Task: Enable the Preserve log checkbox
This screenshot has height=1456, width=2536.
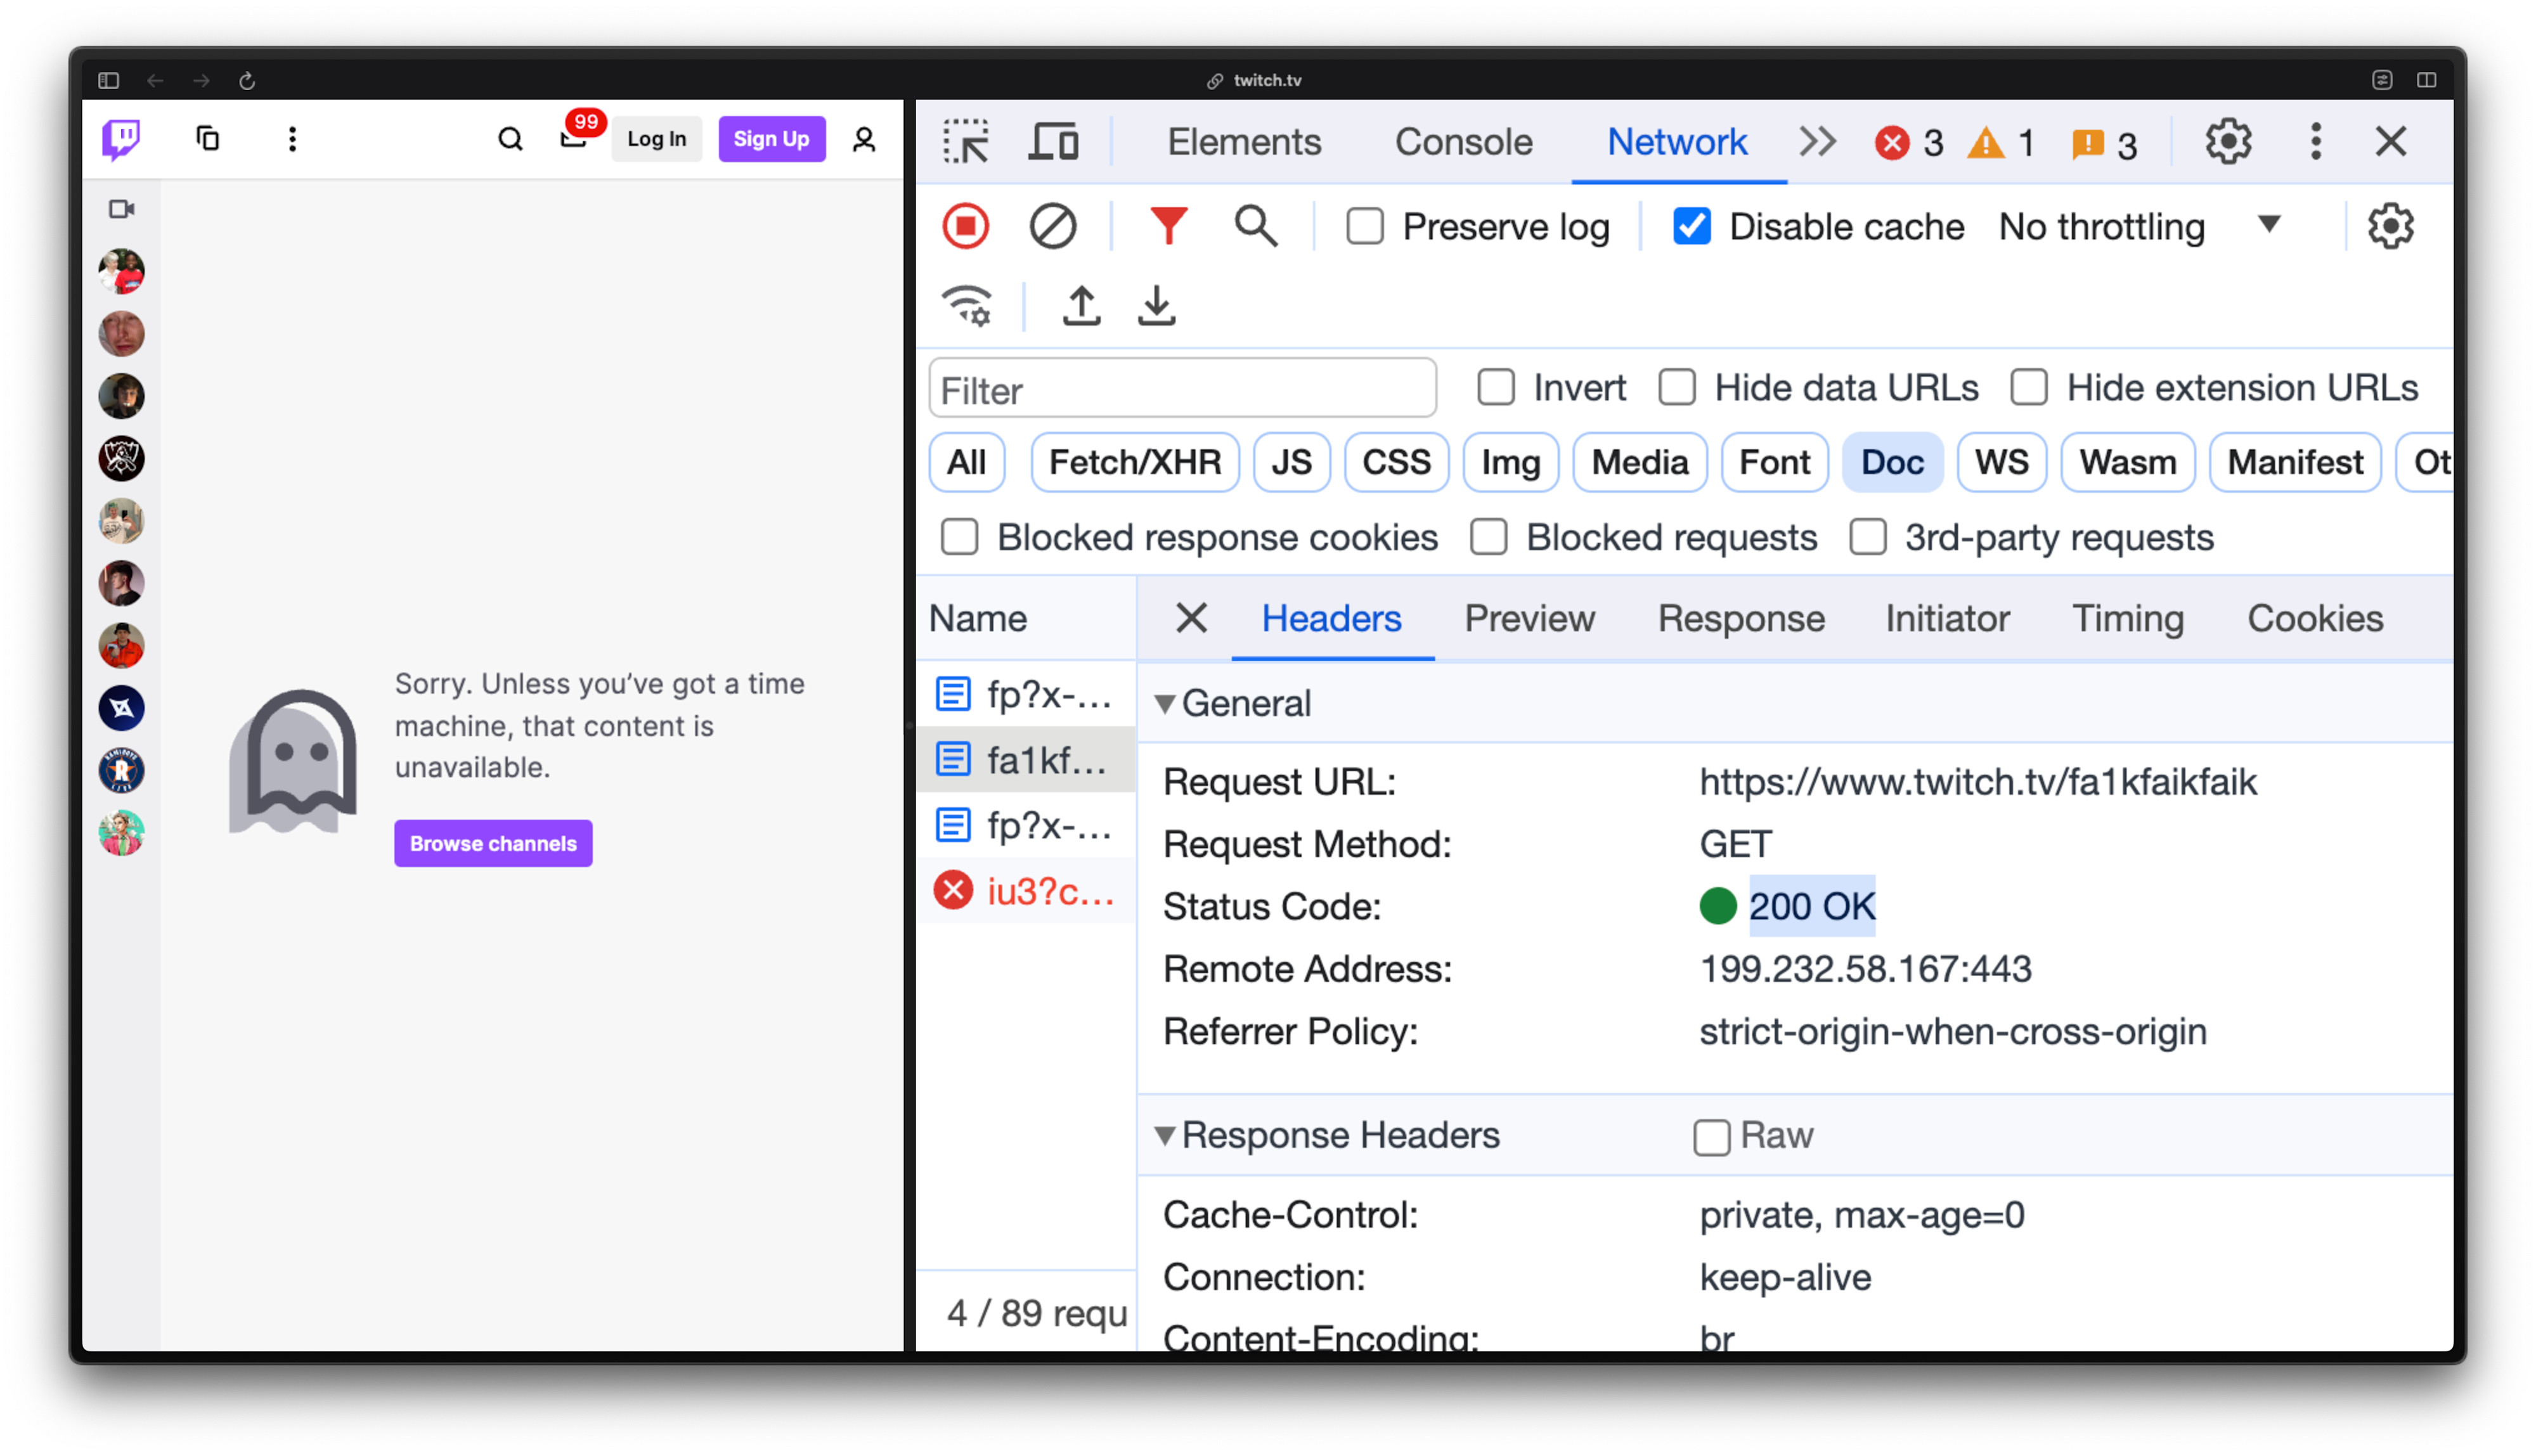Action: (1364, 226)
